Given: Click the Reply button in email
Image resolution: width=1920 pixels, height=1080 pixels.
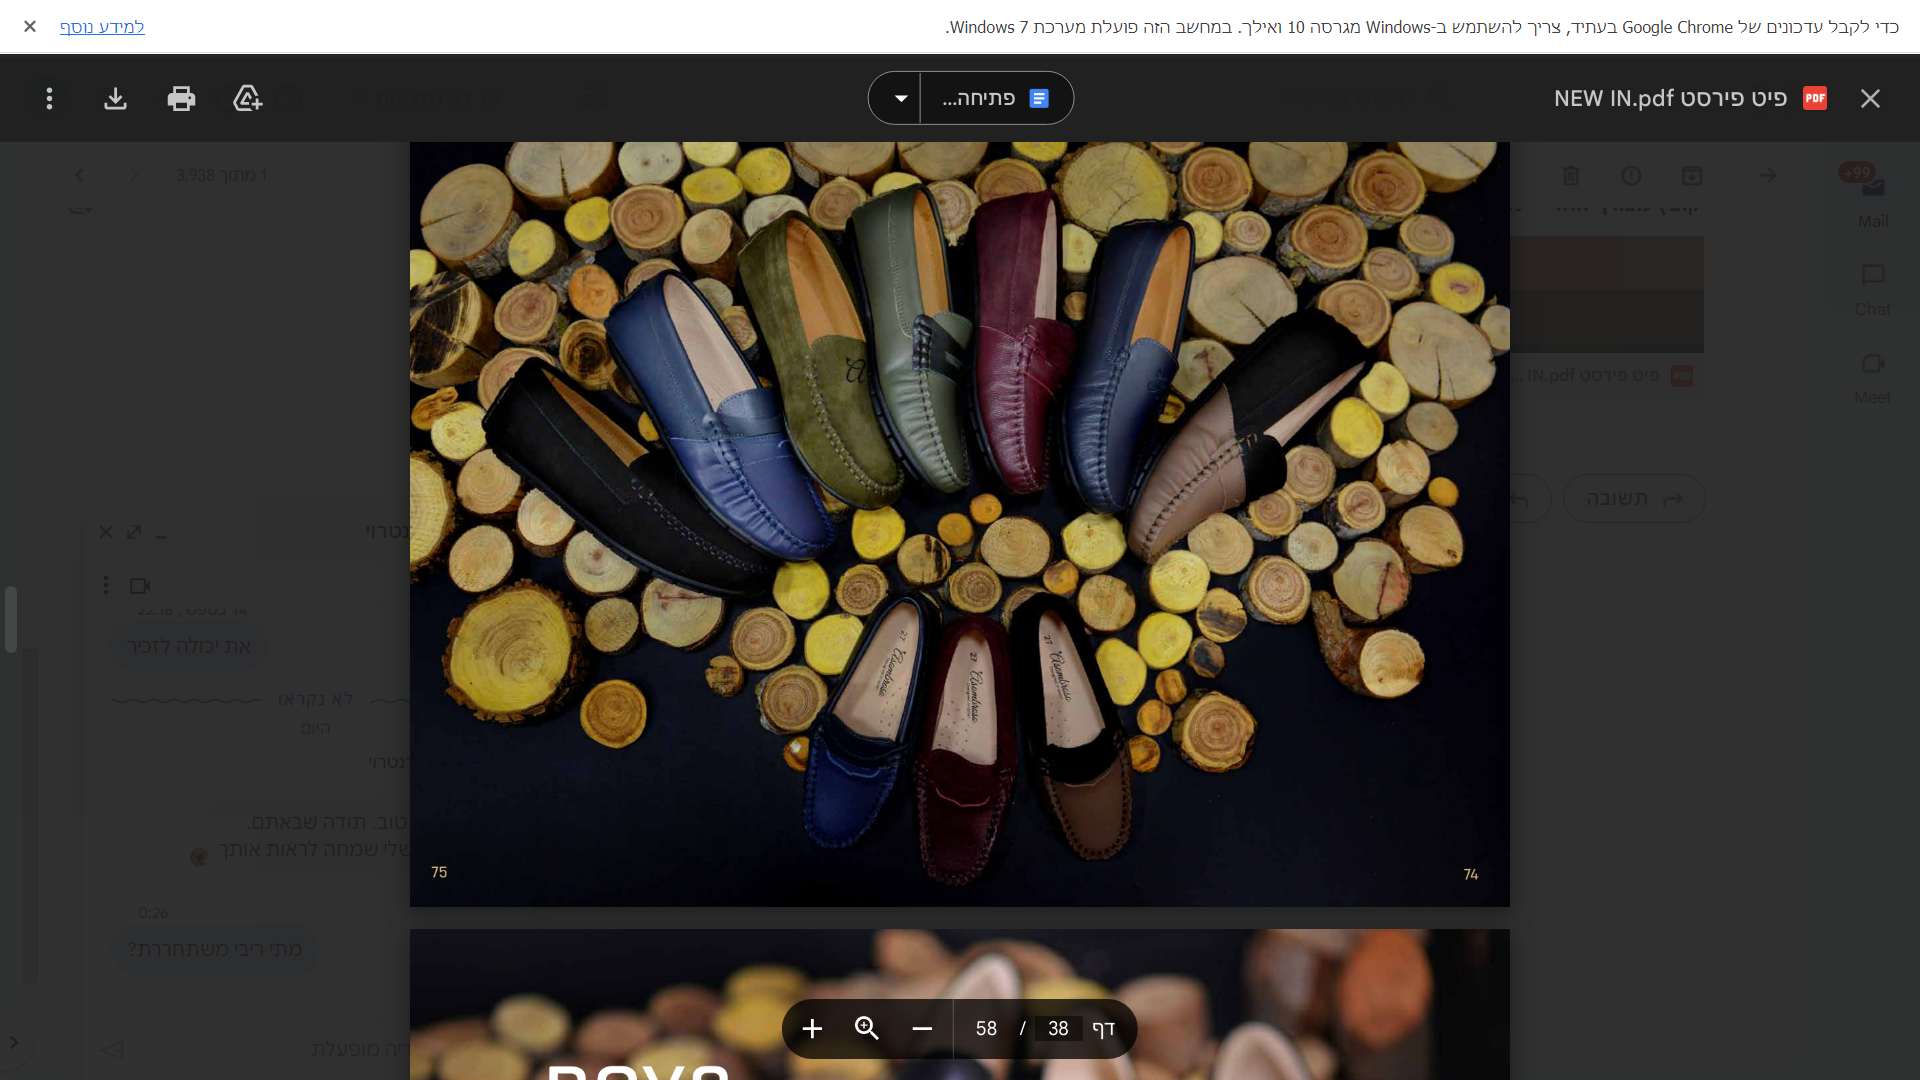Looking at the screenshot, I should click(1633, 498).
